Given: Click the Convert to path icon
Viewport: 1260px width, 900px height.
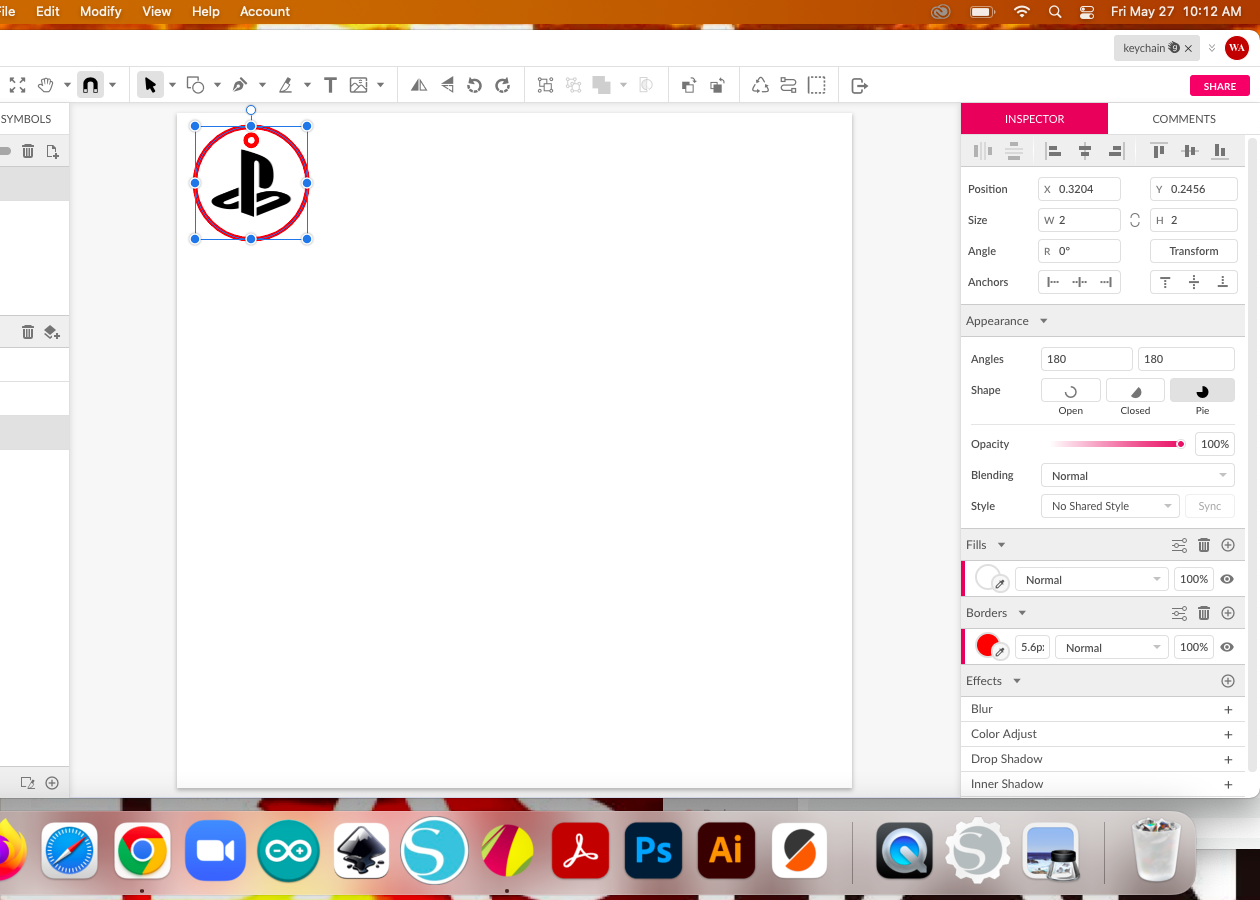Looking at the screenshot, I should [x=760, y=85].
